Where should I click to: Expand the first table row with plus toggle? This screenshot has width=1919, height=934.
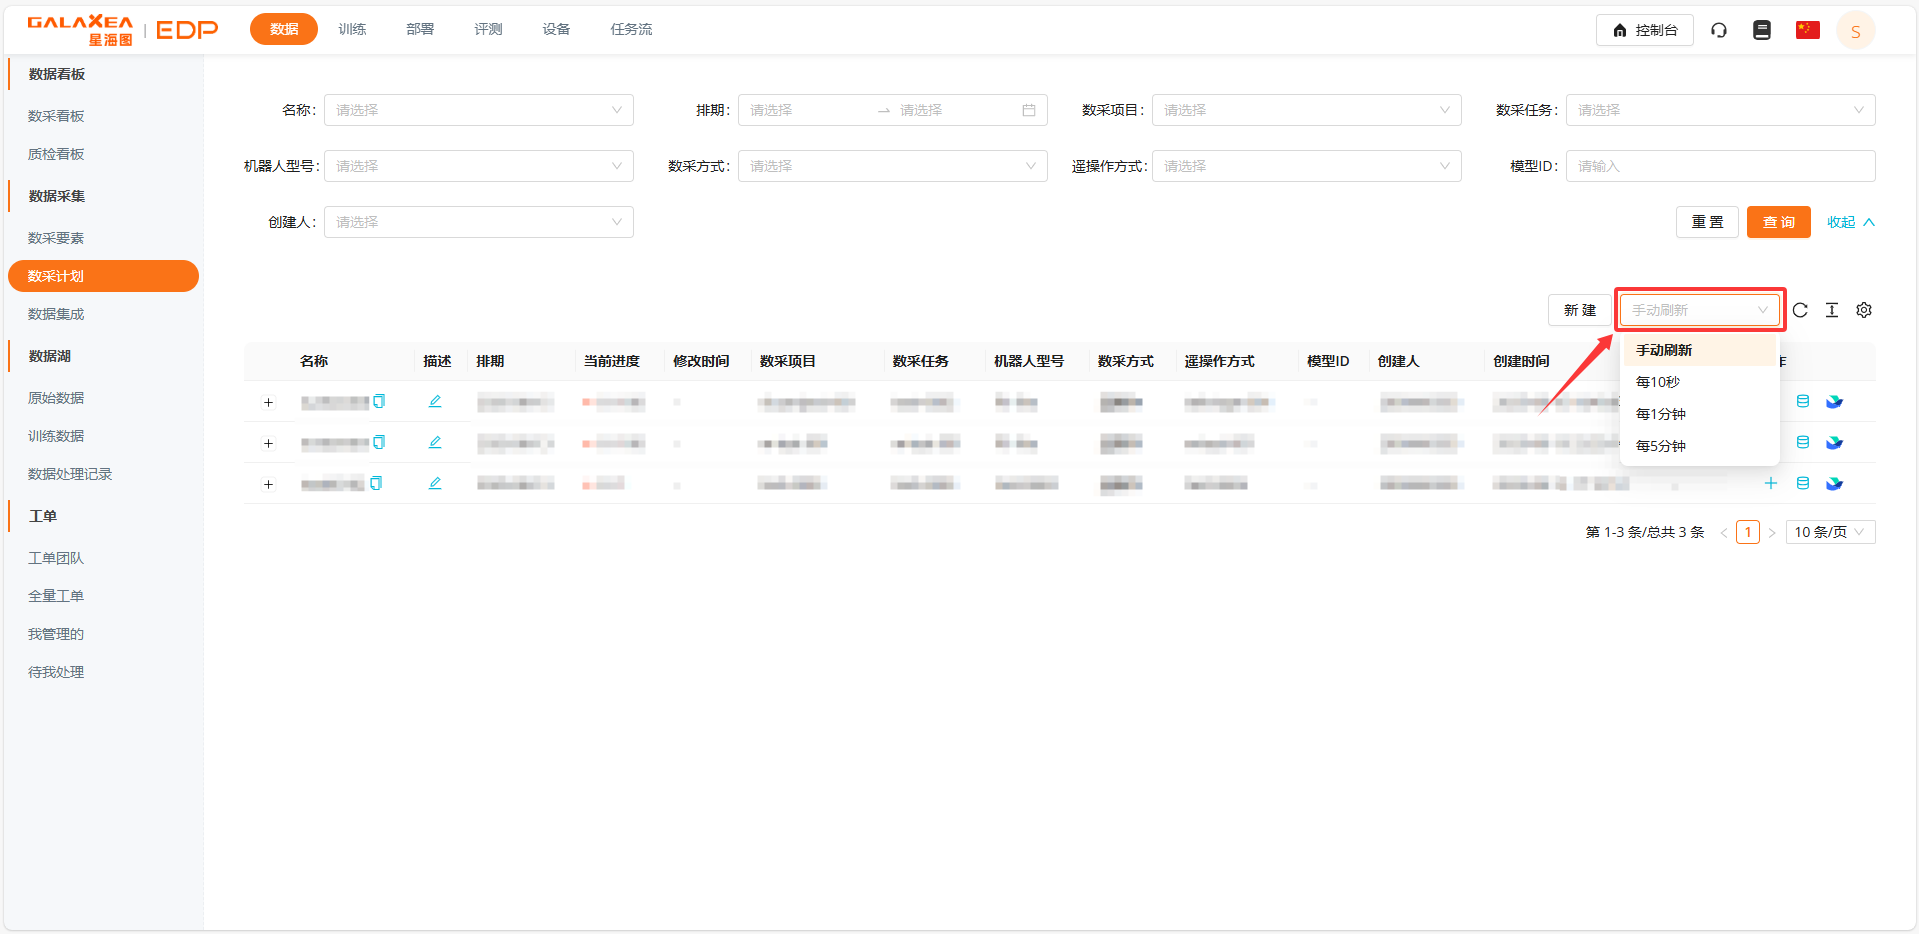click(x=268, y=403)
